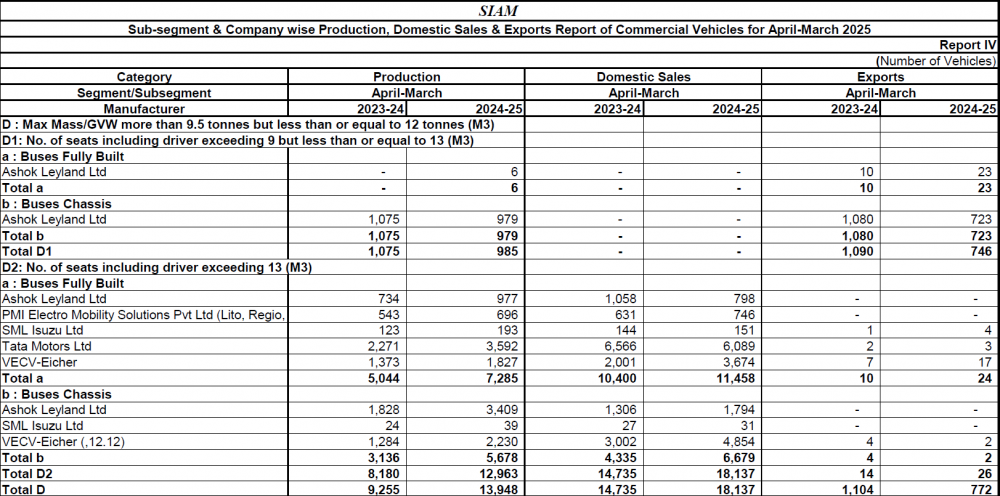This screenshot has height=496, width=1000.
Task: Click Total D production value 13,948
Action: [500, 490]
